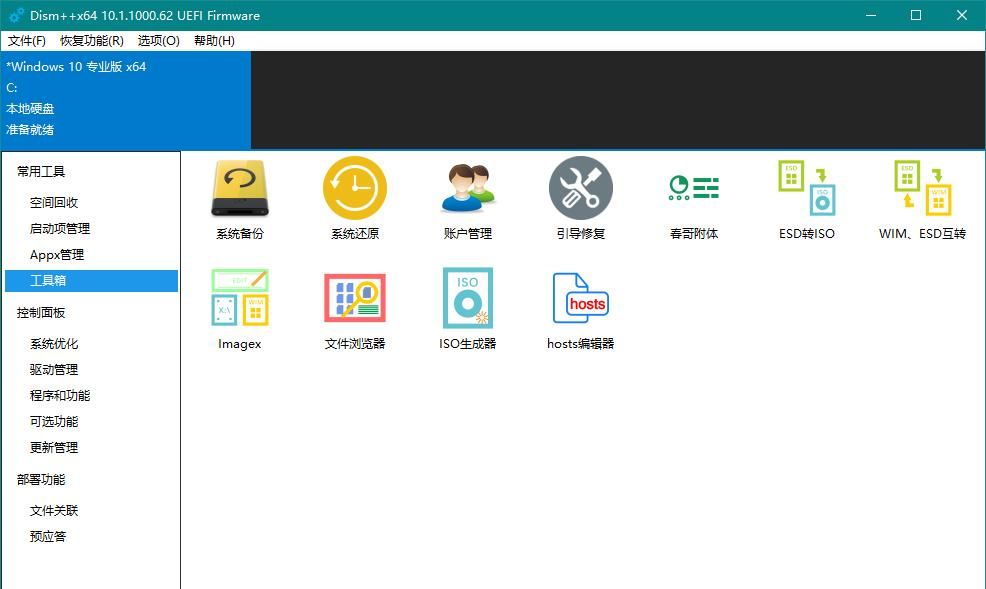Select the Windows 10 专业版 x64 image tile
986x589 pixels.
[126, 100]
